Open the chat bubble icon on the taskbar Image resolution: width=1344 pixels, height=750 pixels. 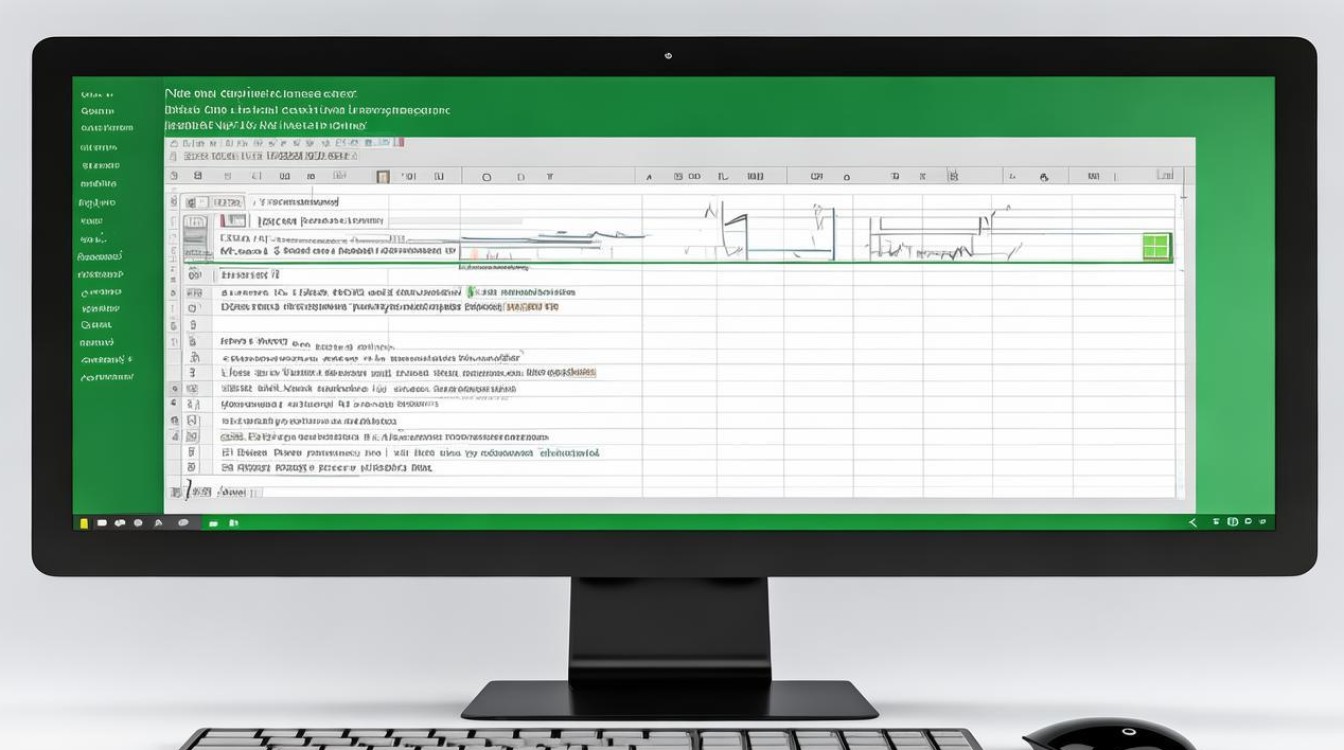click(x=183, y=522)
